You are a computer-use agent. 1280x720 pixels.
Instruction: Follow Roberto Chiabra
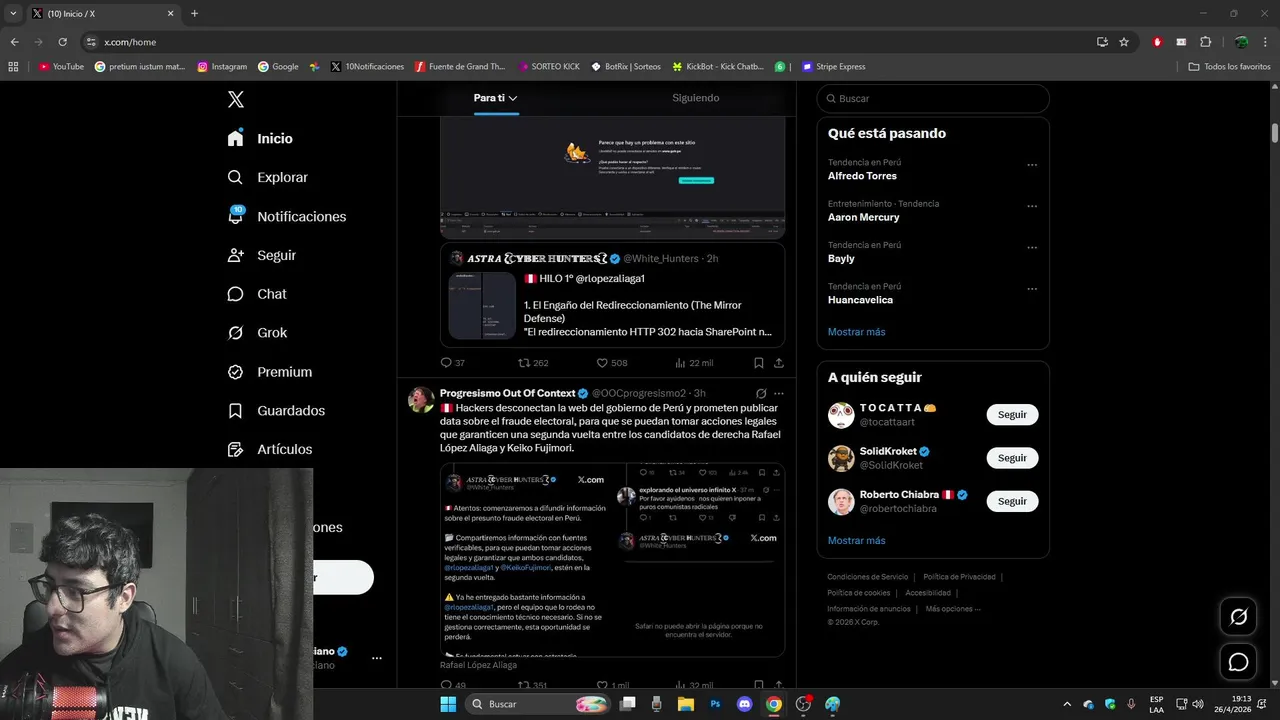(x=1012, y=501)
